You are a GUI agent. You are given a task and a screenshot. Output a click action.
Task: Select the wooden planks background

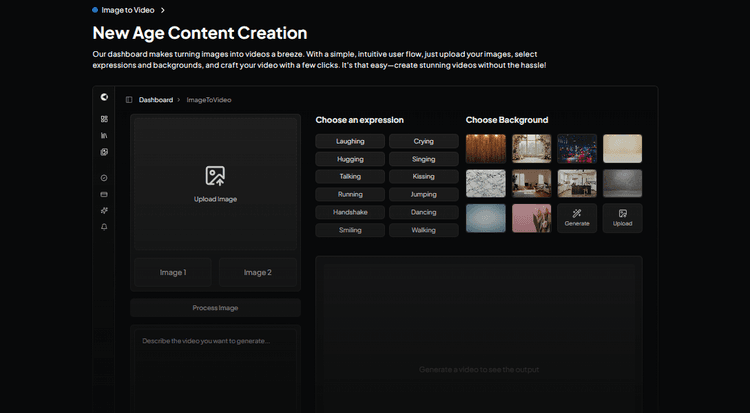pos(486,148)
